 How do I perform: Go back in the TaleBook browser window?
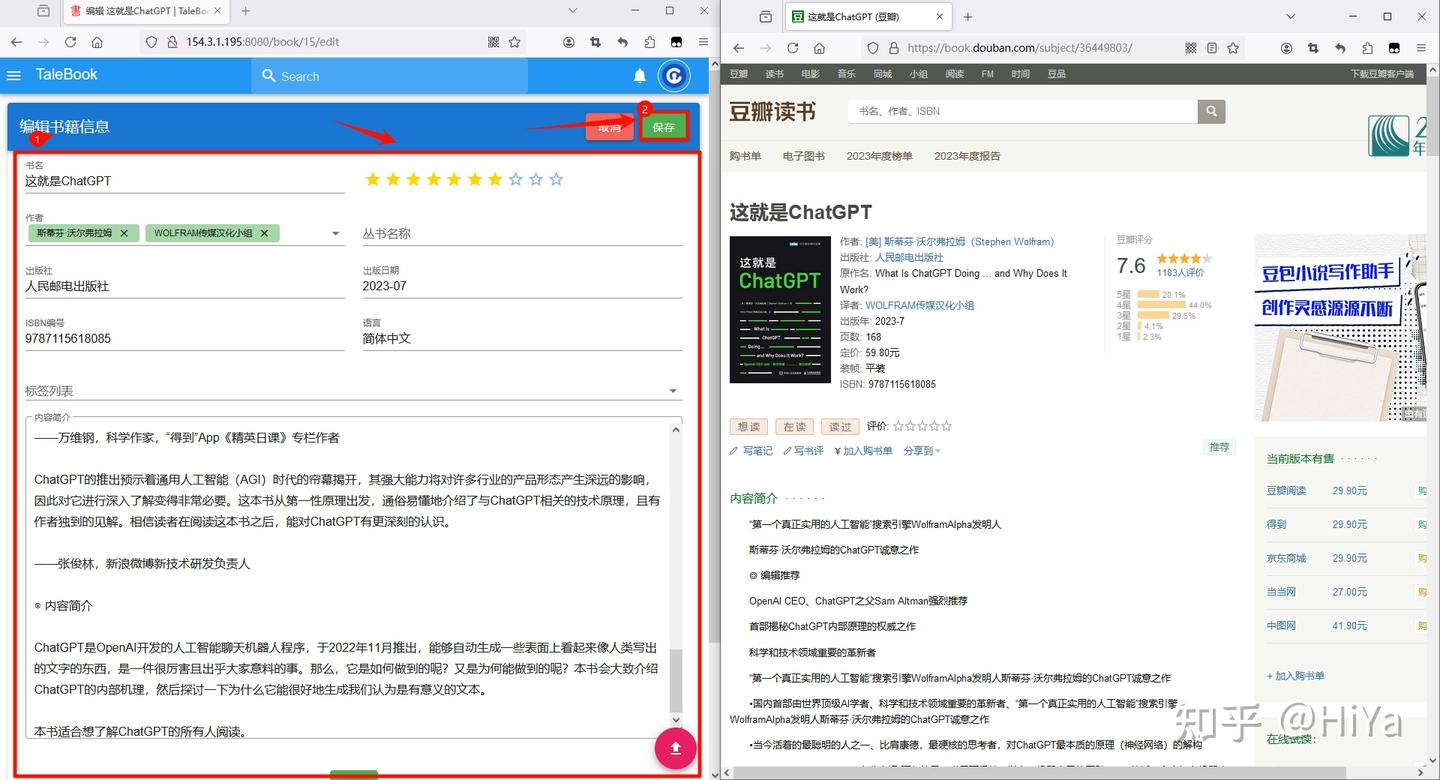(16, 42)
